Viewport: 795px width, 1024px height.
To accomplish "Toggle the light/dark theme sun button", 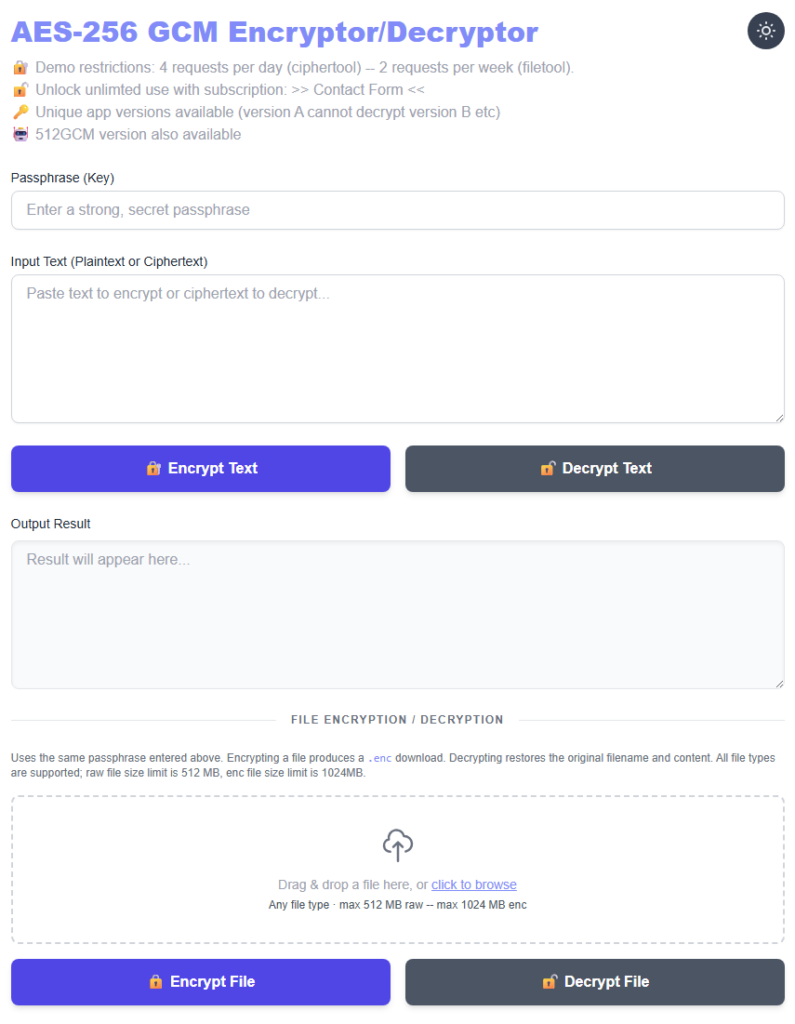I will [766, 31].
